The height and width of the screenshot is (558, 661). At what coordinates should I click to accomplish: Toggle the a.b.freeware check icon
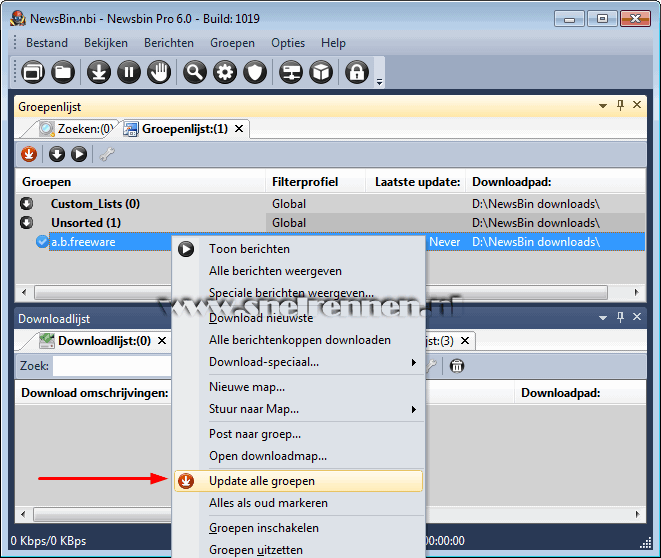42,242
